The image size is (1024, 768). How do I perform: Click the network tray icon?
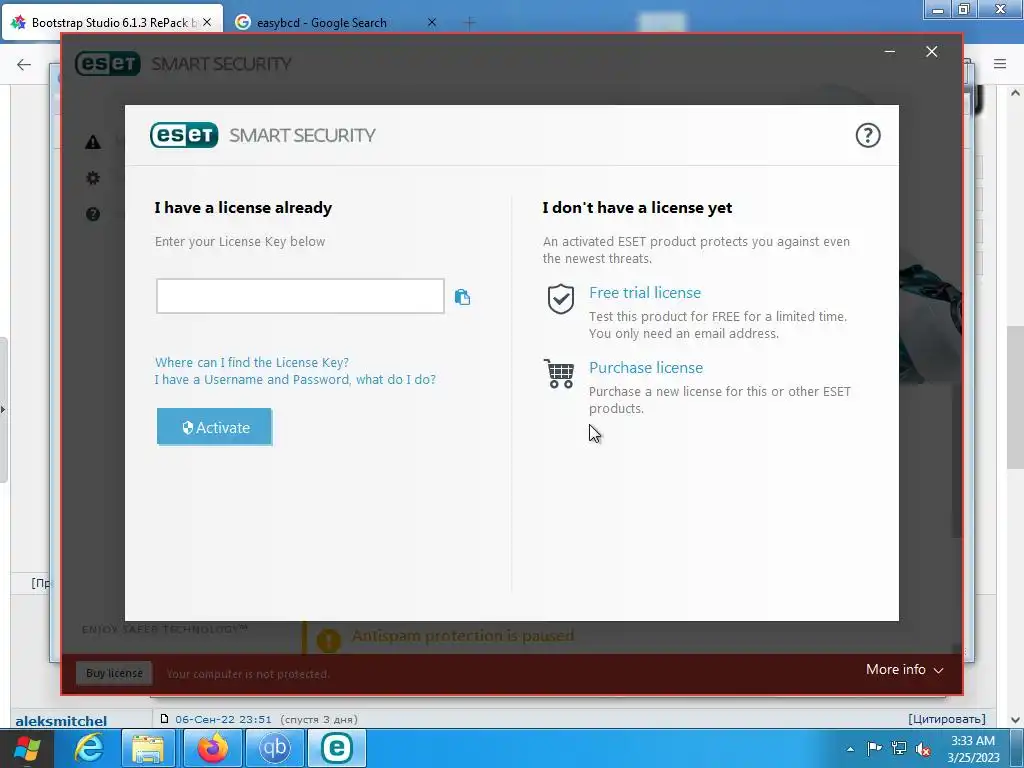(899, 748)
